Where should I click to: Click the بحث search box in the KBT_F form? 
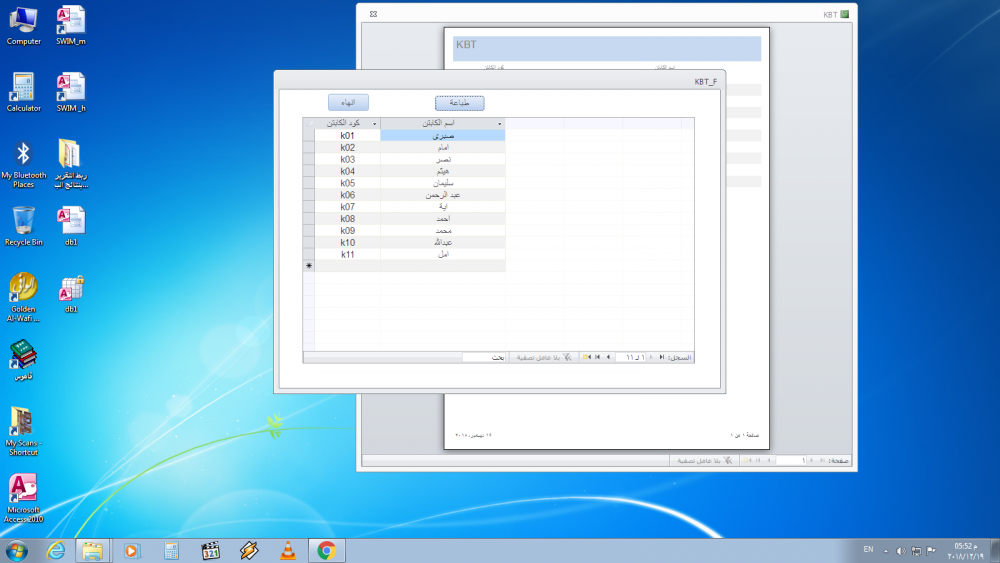pyautogui.click(x=485, y=357)
